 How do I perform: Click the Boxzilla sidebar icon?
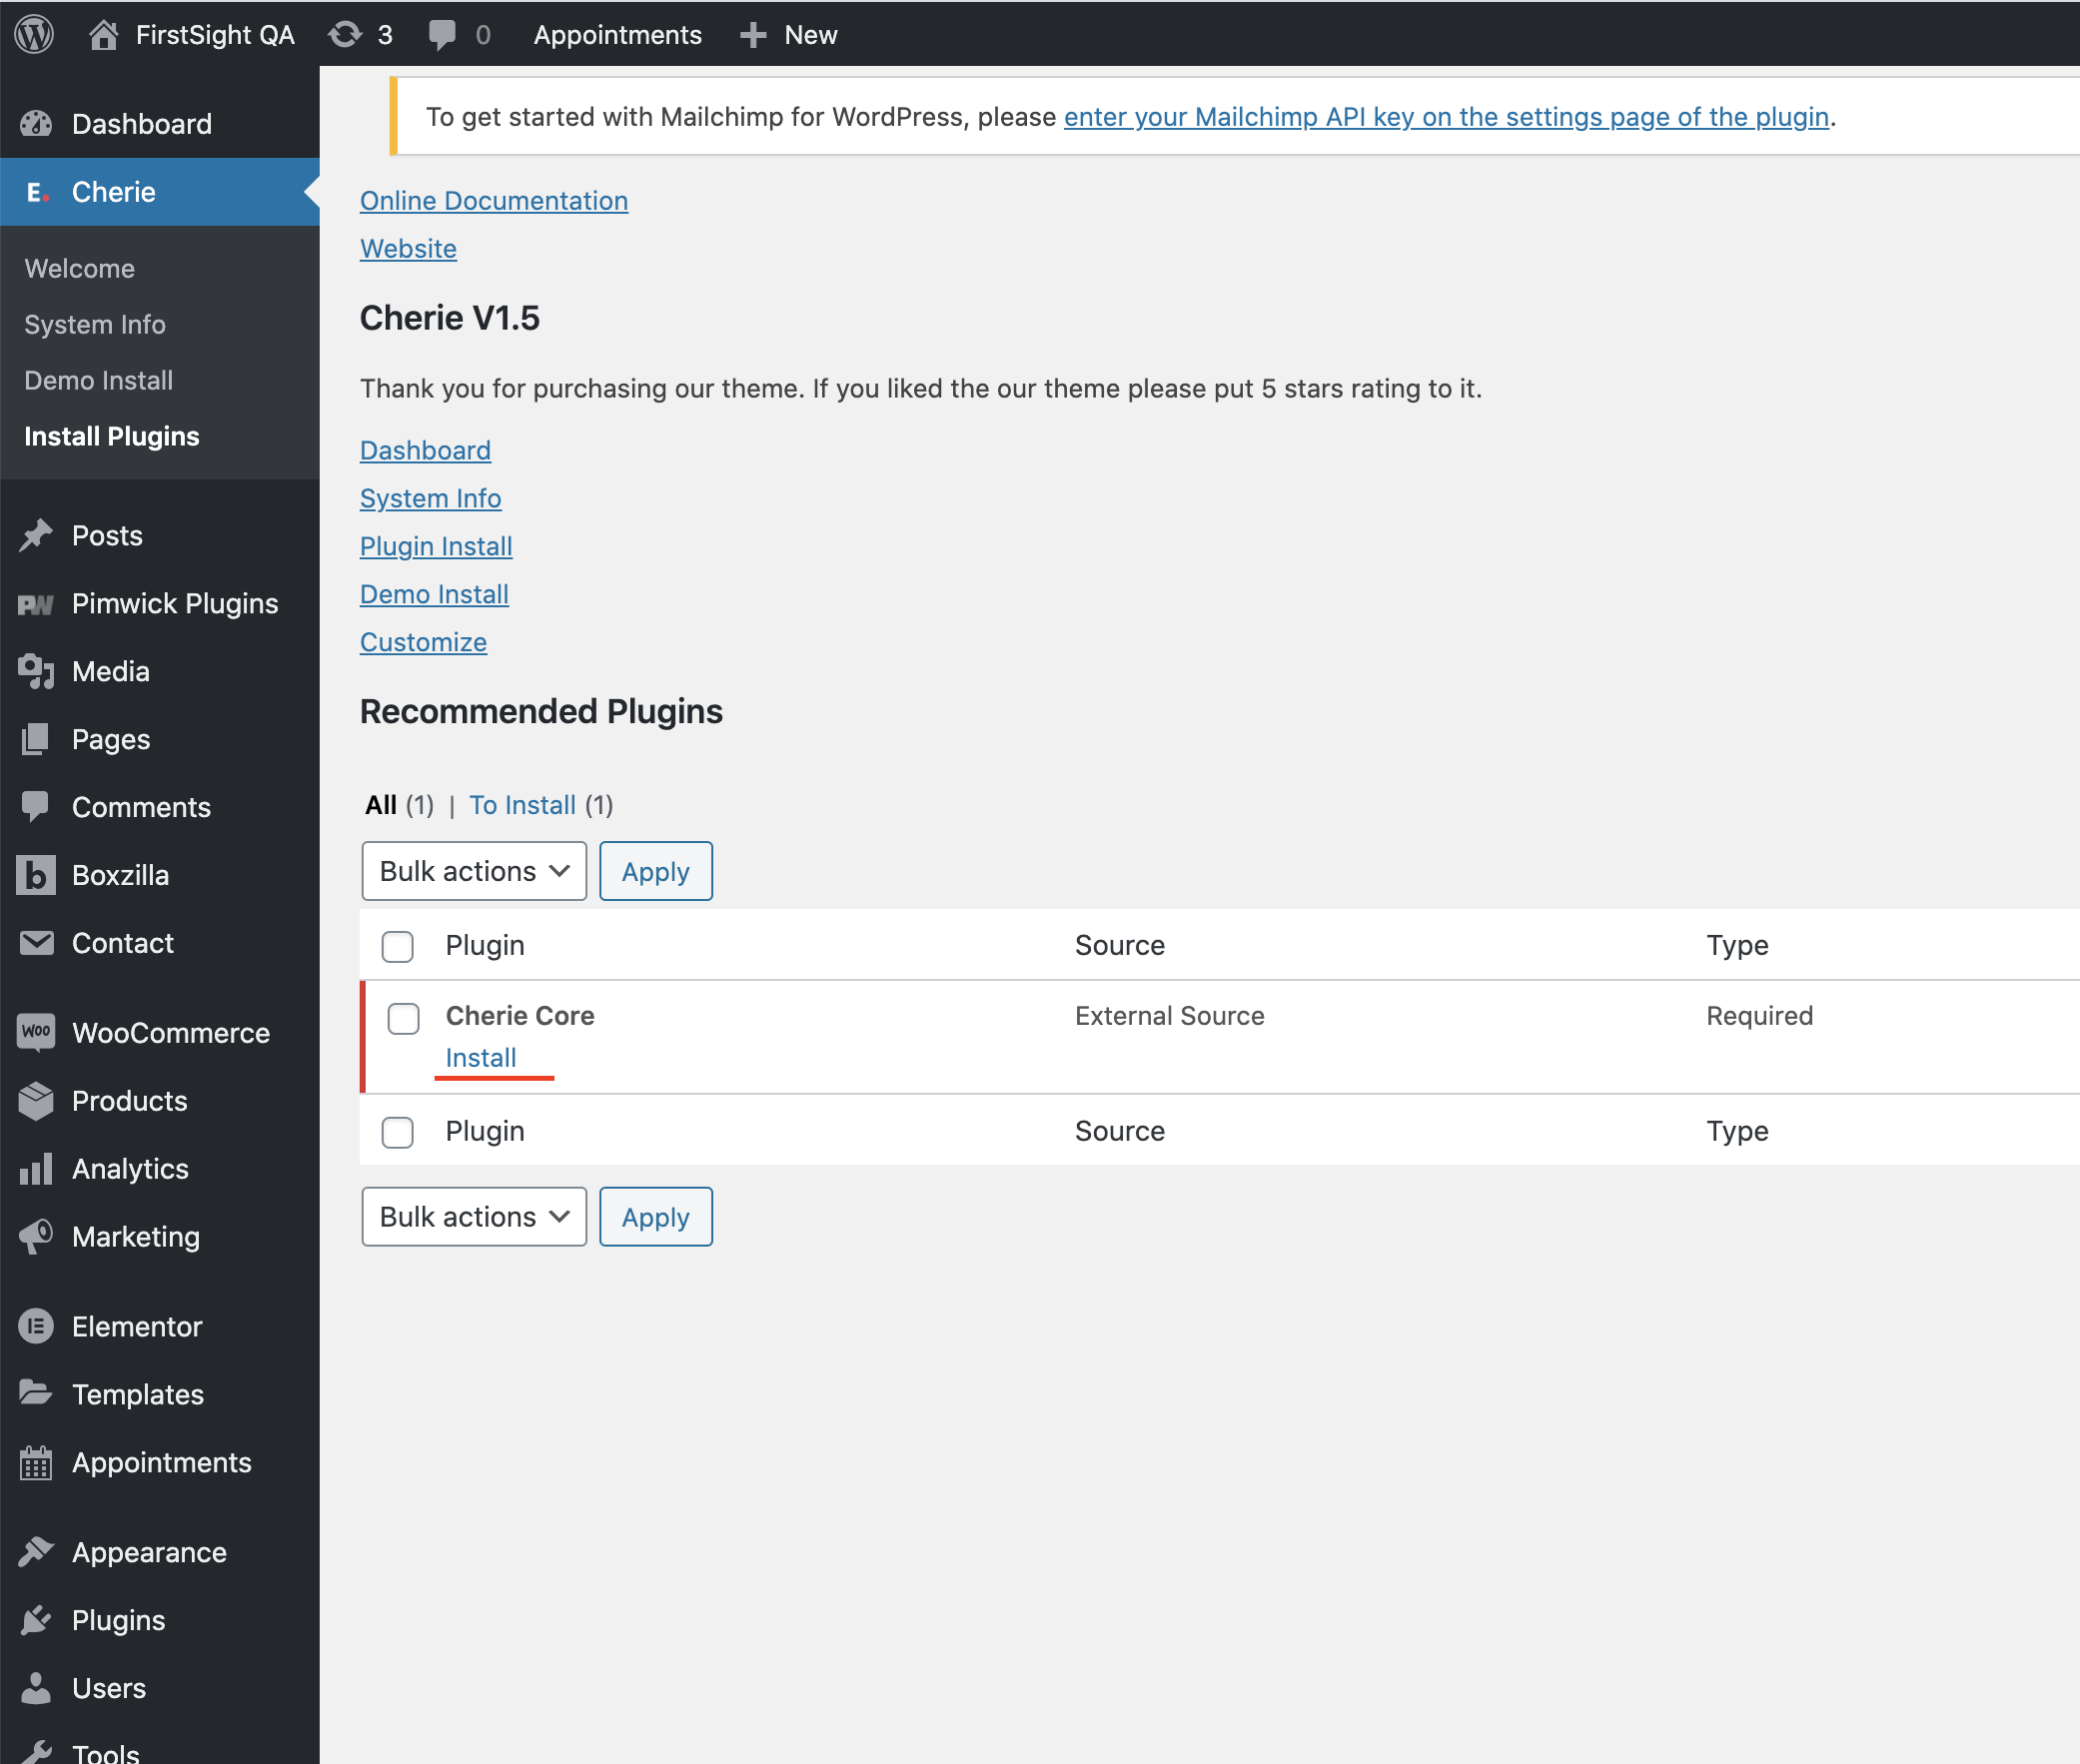point(36,875)
